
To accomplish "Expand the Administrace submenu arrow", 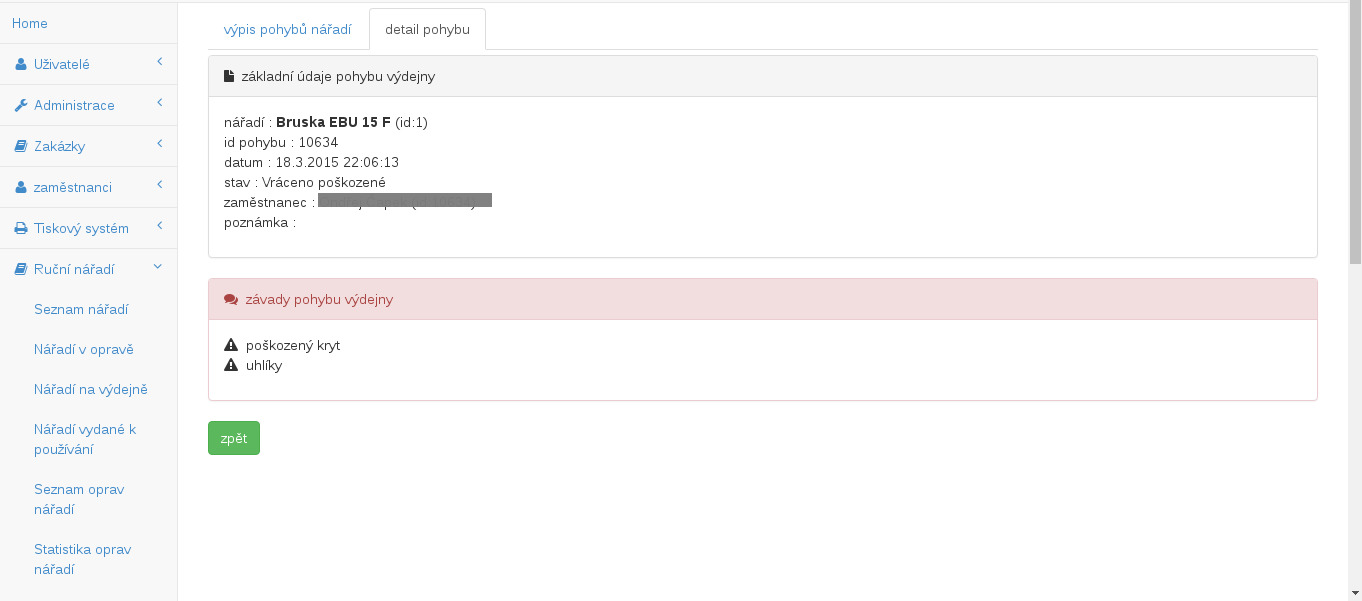I will point(159,104).
